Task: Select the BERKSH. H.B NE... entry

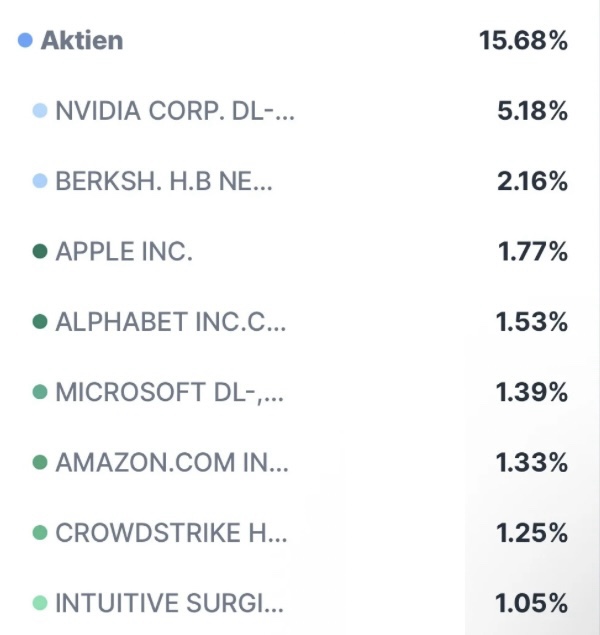Action: click(x=163, y=181)
